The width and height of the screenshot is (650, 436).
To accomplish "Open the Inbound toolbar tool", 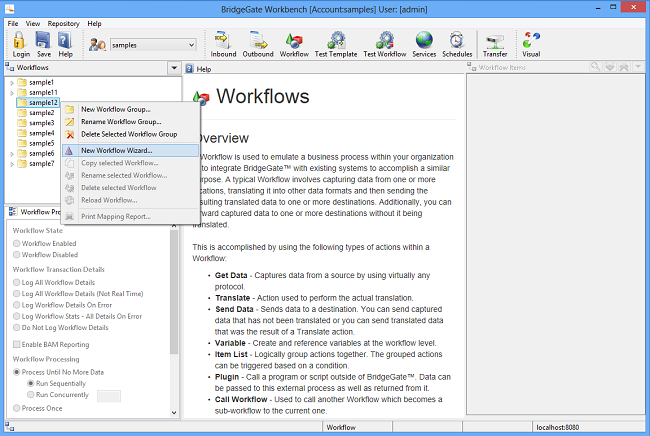I will pos(223,43).
